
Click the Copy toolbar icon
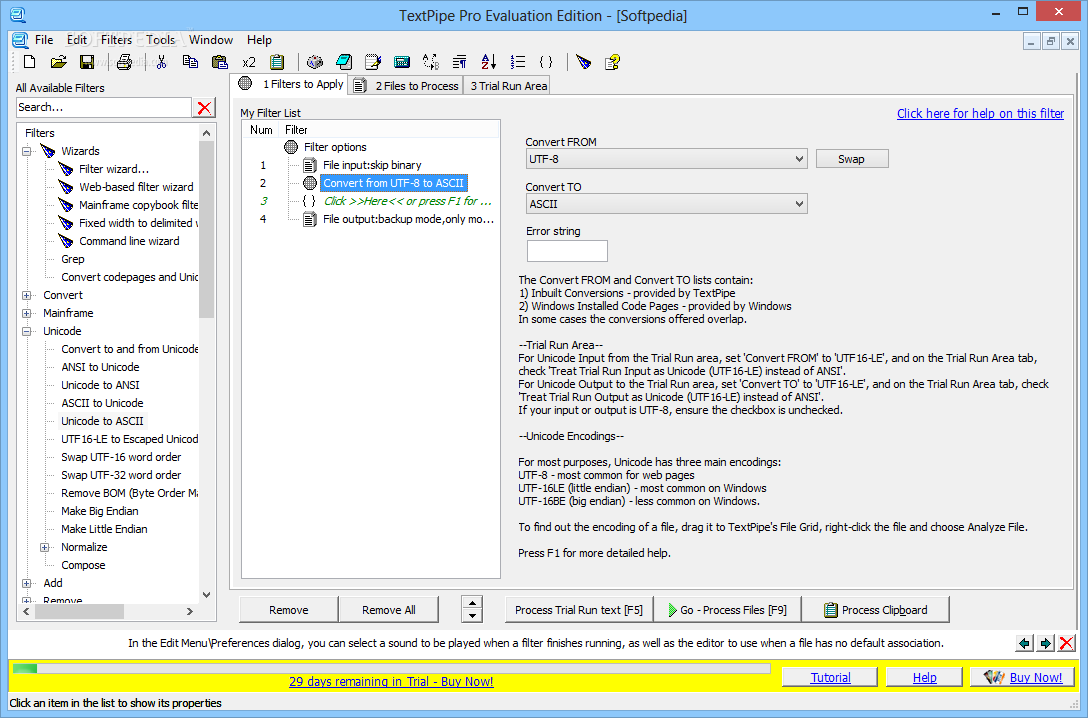[x=190, y=62]
